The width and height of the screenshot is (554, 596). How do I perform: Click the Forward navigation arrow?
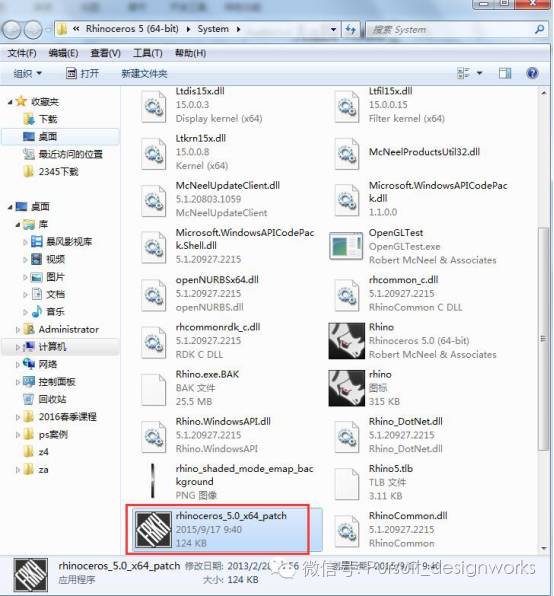[x=33, y=30]
